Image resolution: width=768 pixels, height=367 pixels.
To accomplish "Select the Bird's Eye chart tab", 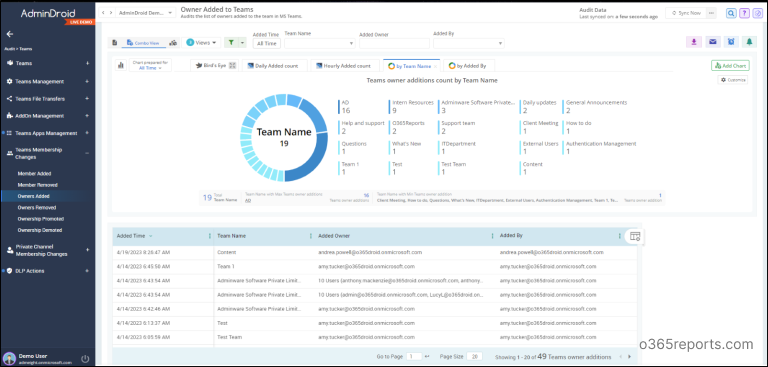I will [x=215, y=65].
